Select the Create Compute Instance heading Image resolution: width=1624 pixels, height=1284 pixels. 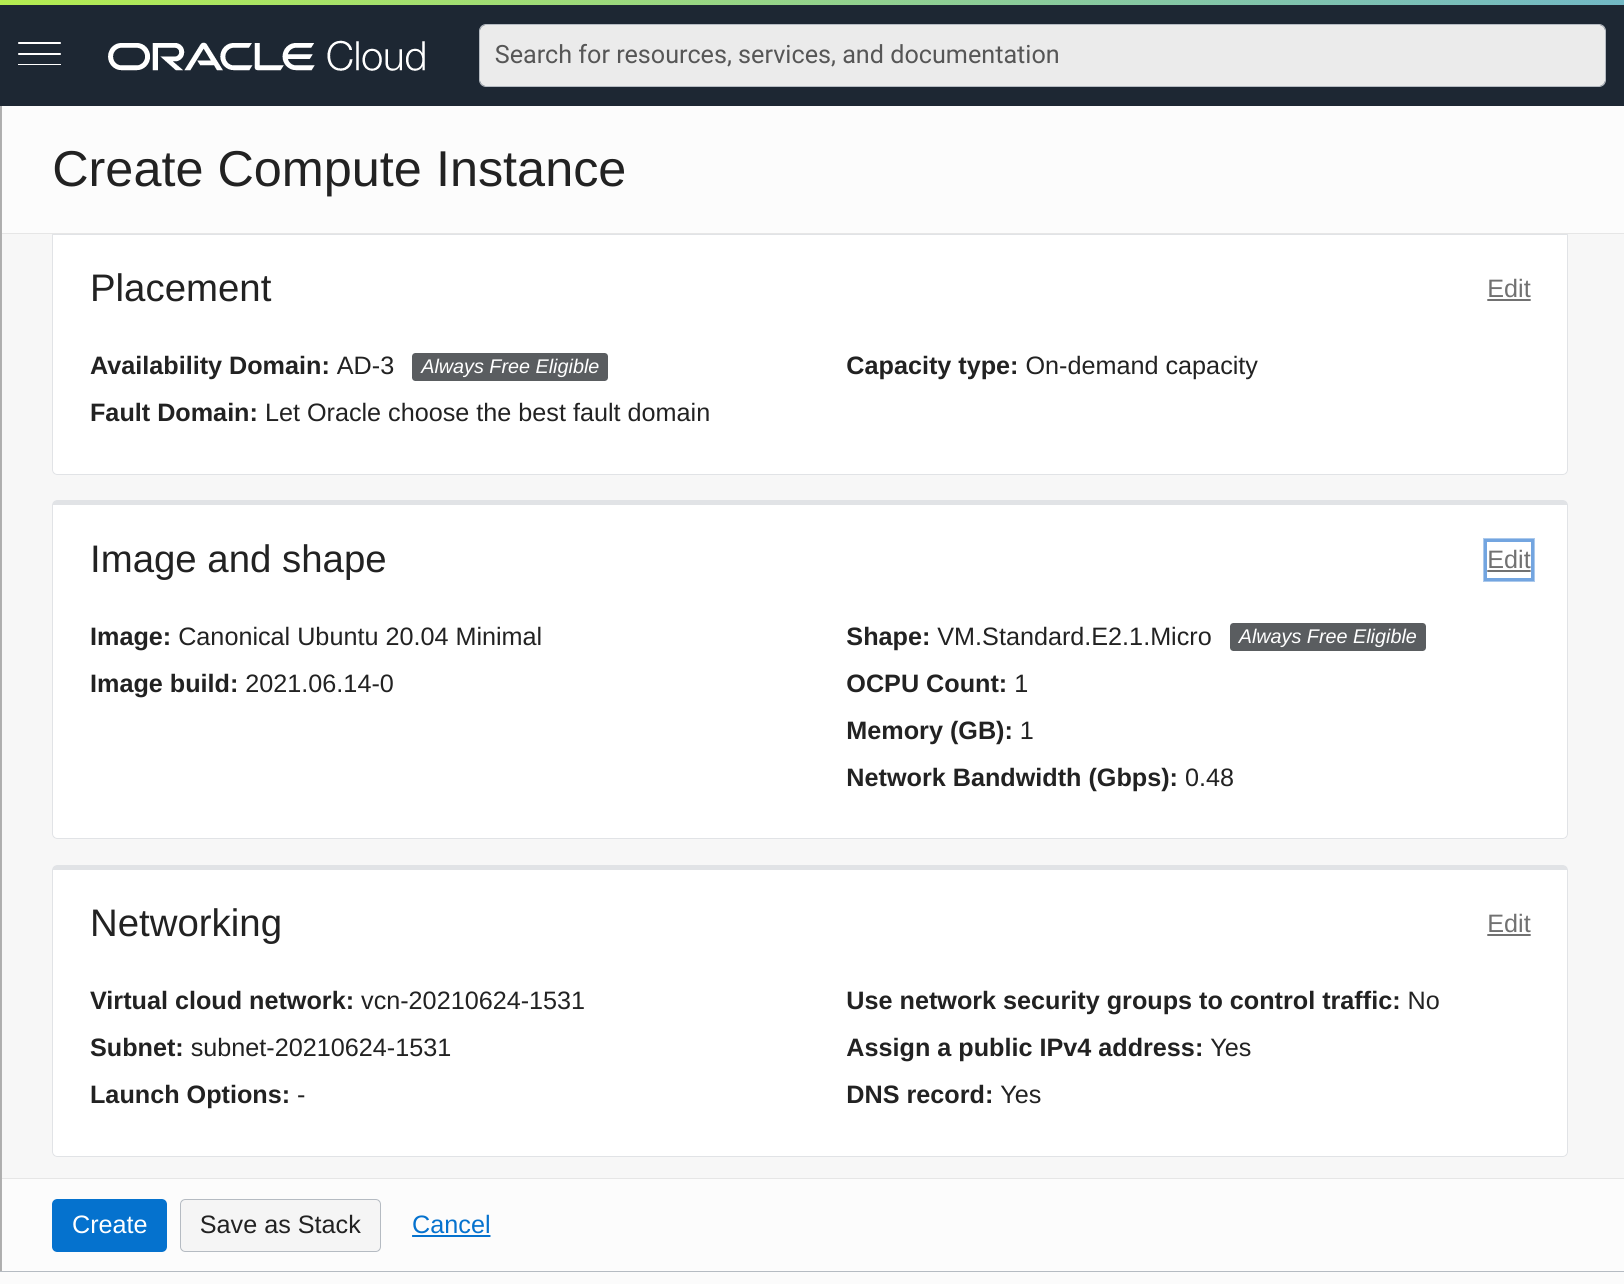click(339, 169)
